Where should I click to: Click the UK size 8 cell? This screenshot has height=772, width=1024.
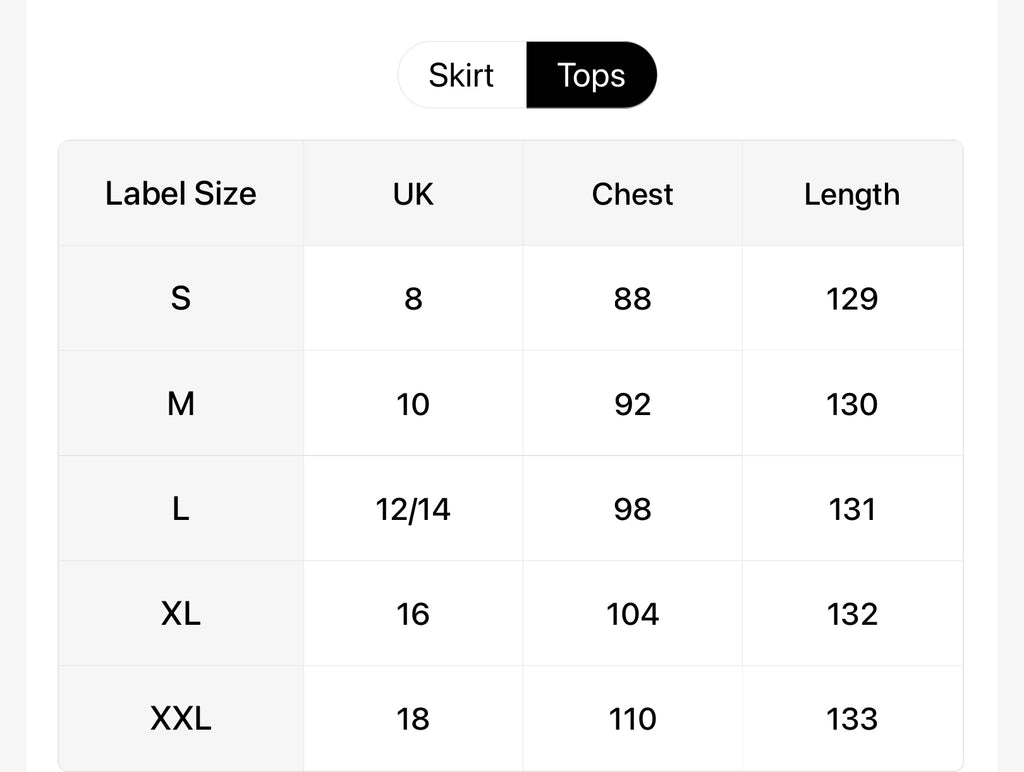coord(413,298)
